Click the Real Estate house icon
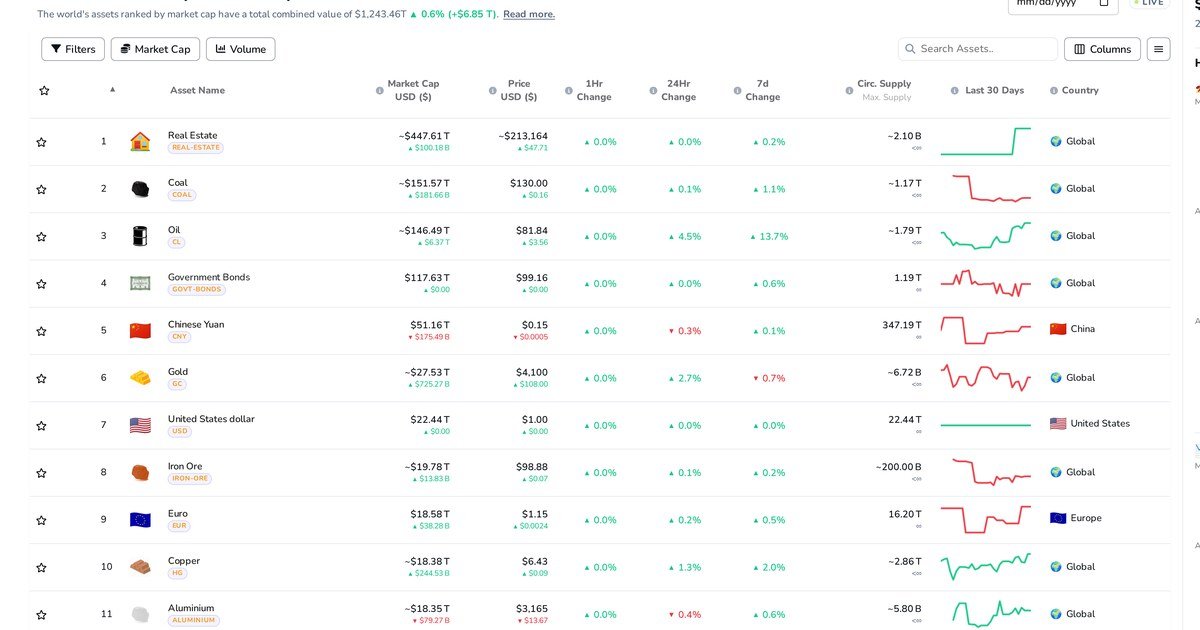The height and width of the screenshot is (630, 1200). 140,142
